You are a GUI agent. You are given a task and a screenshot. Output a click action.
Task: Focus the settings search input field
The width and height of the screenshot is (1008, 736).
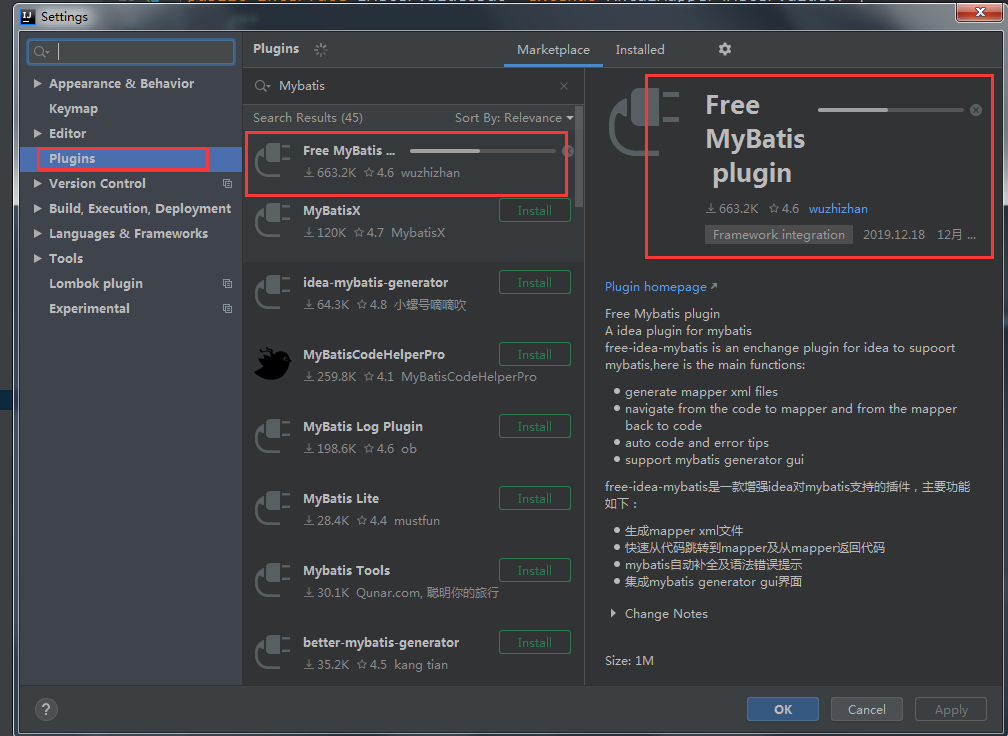pyautogui.click(x=131, y=52)
